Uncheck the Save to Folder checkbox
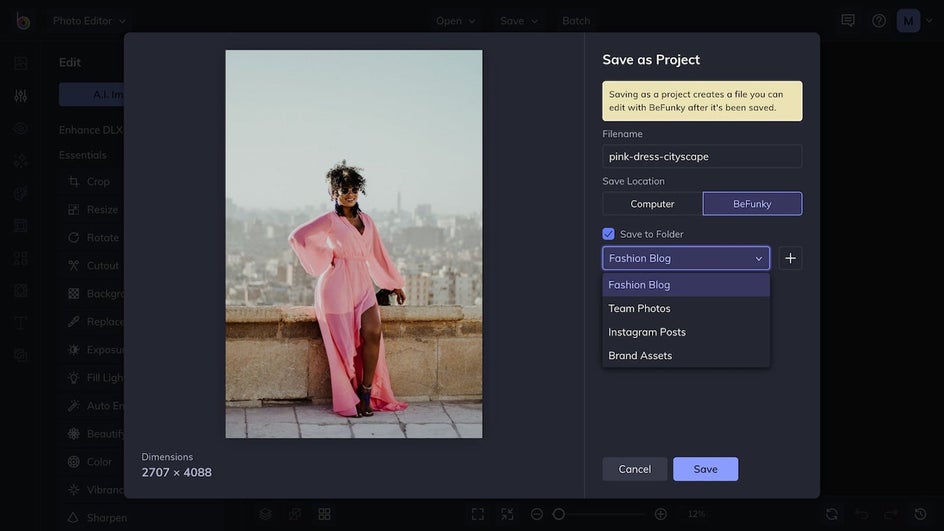Image resolution: width=944 pixels, height=531 pixels. [608, 234]
